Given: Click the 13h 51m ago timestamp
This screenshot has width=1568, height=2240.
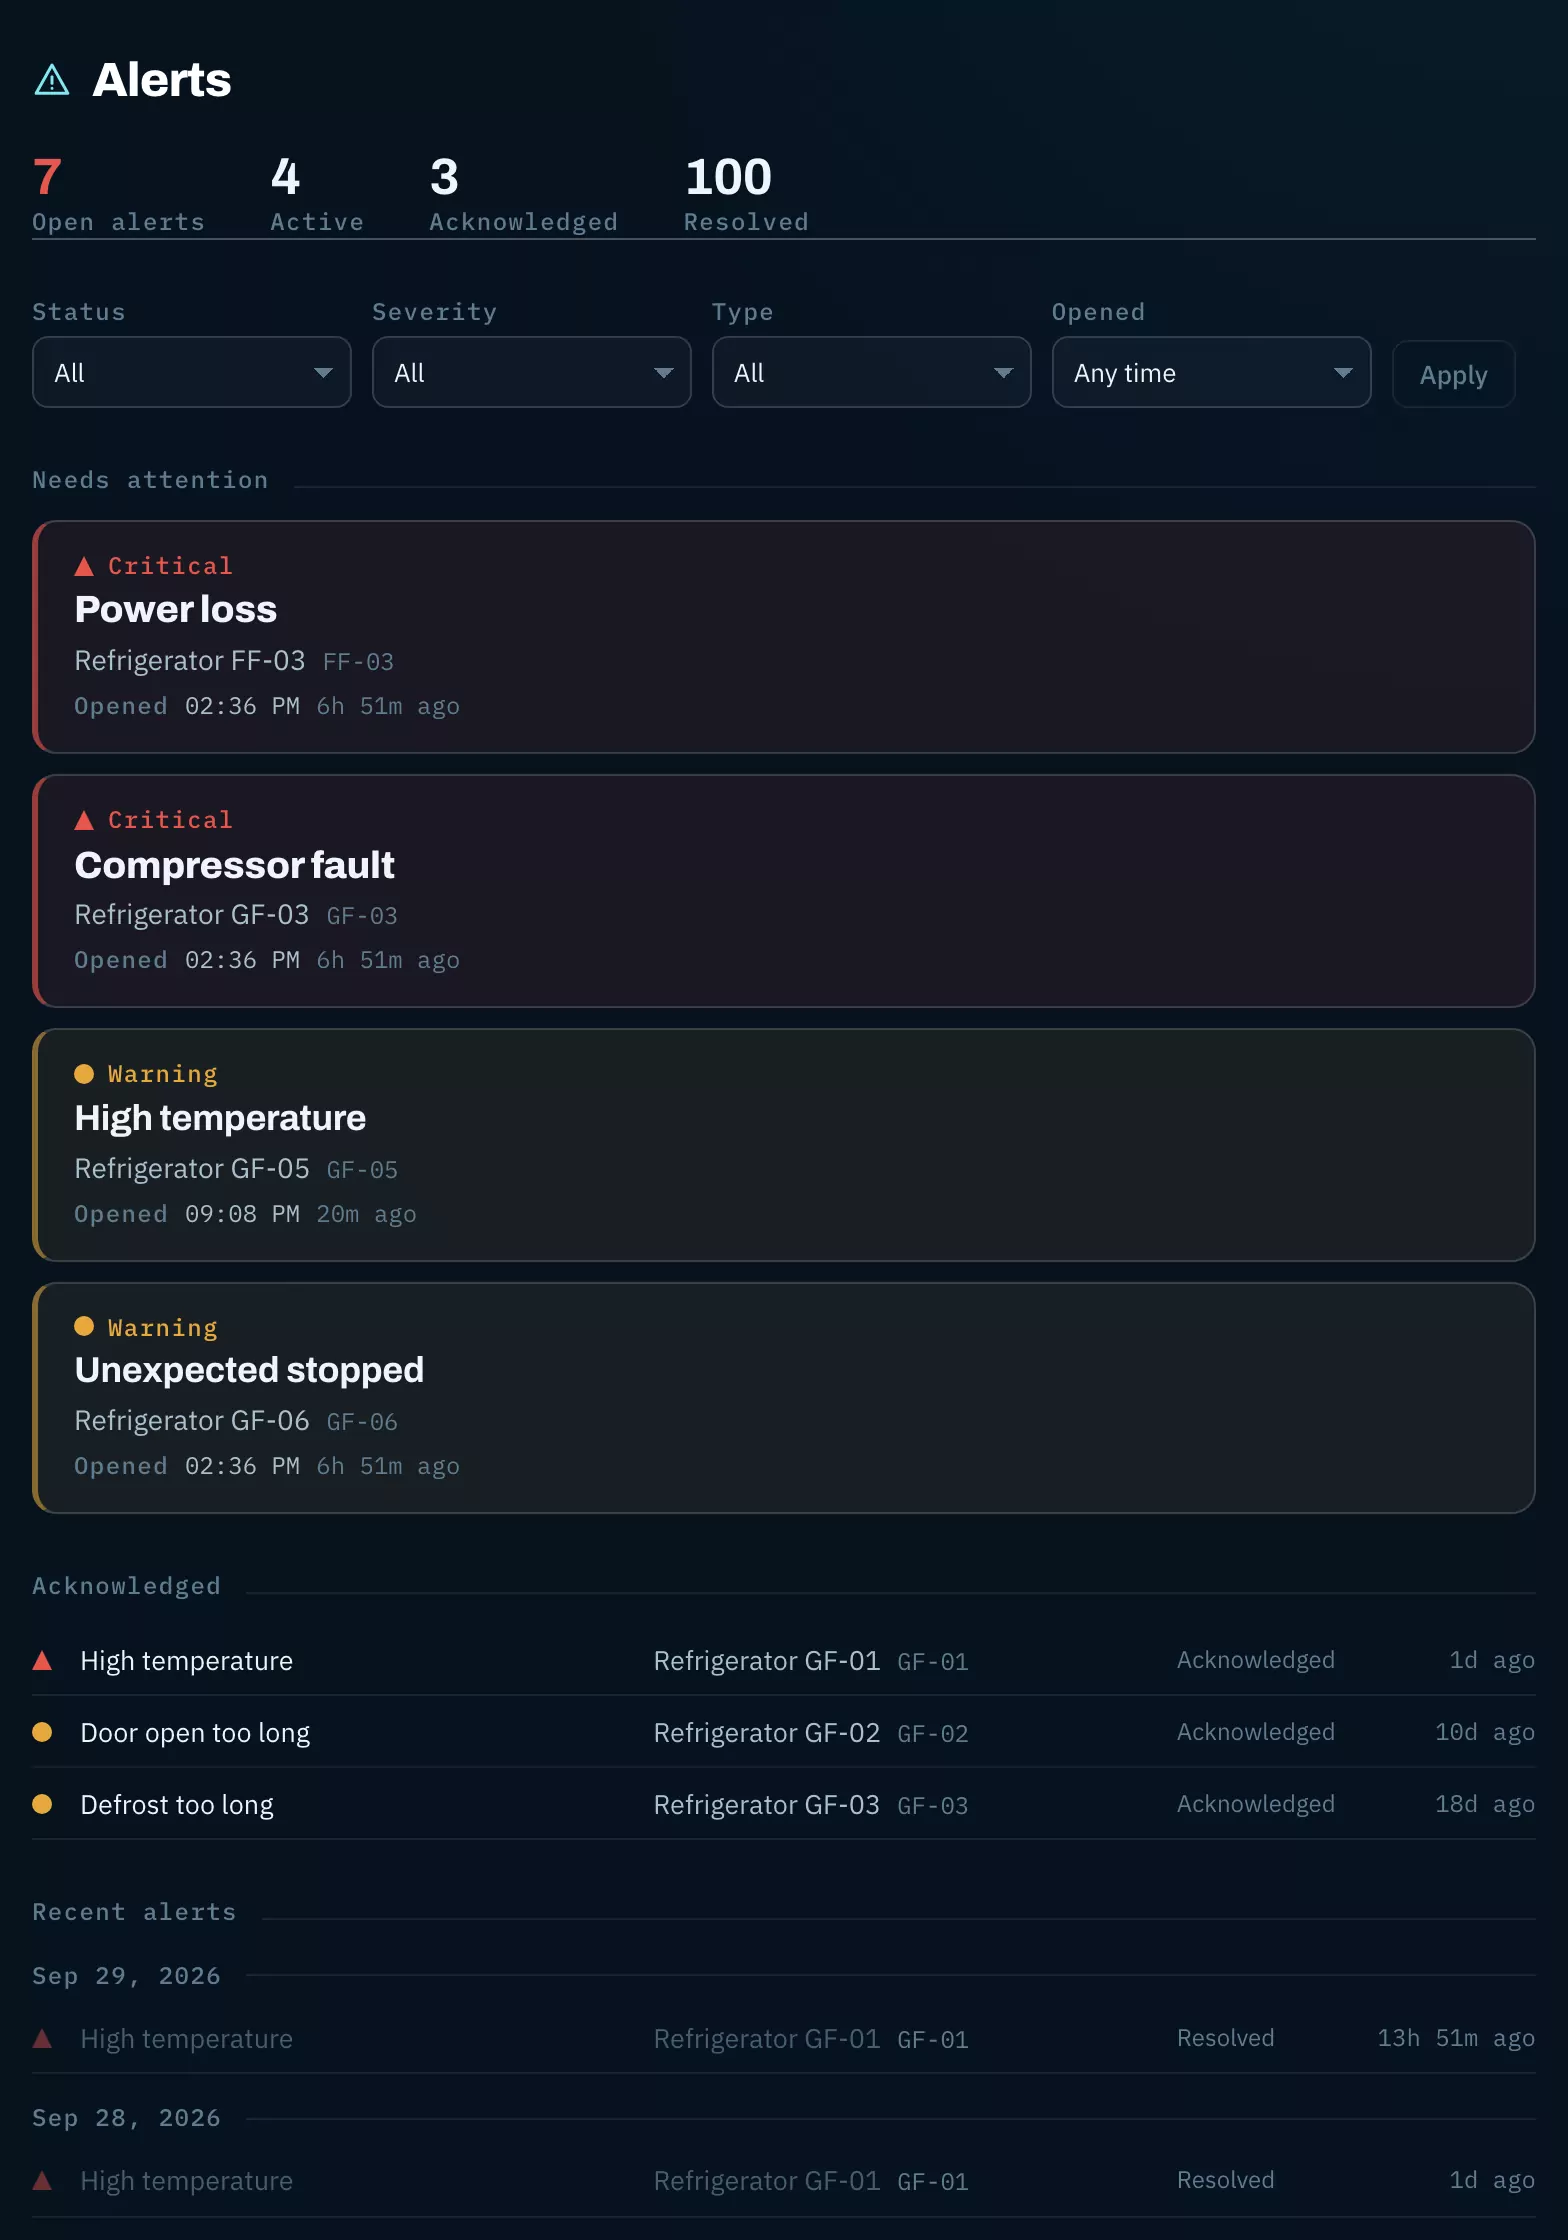Looking at the screenshot, I should pyautogui.click(x=1456, y=2038).
